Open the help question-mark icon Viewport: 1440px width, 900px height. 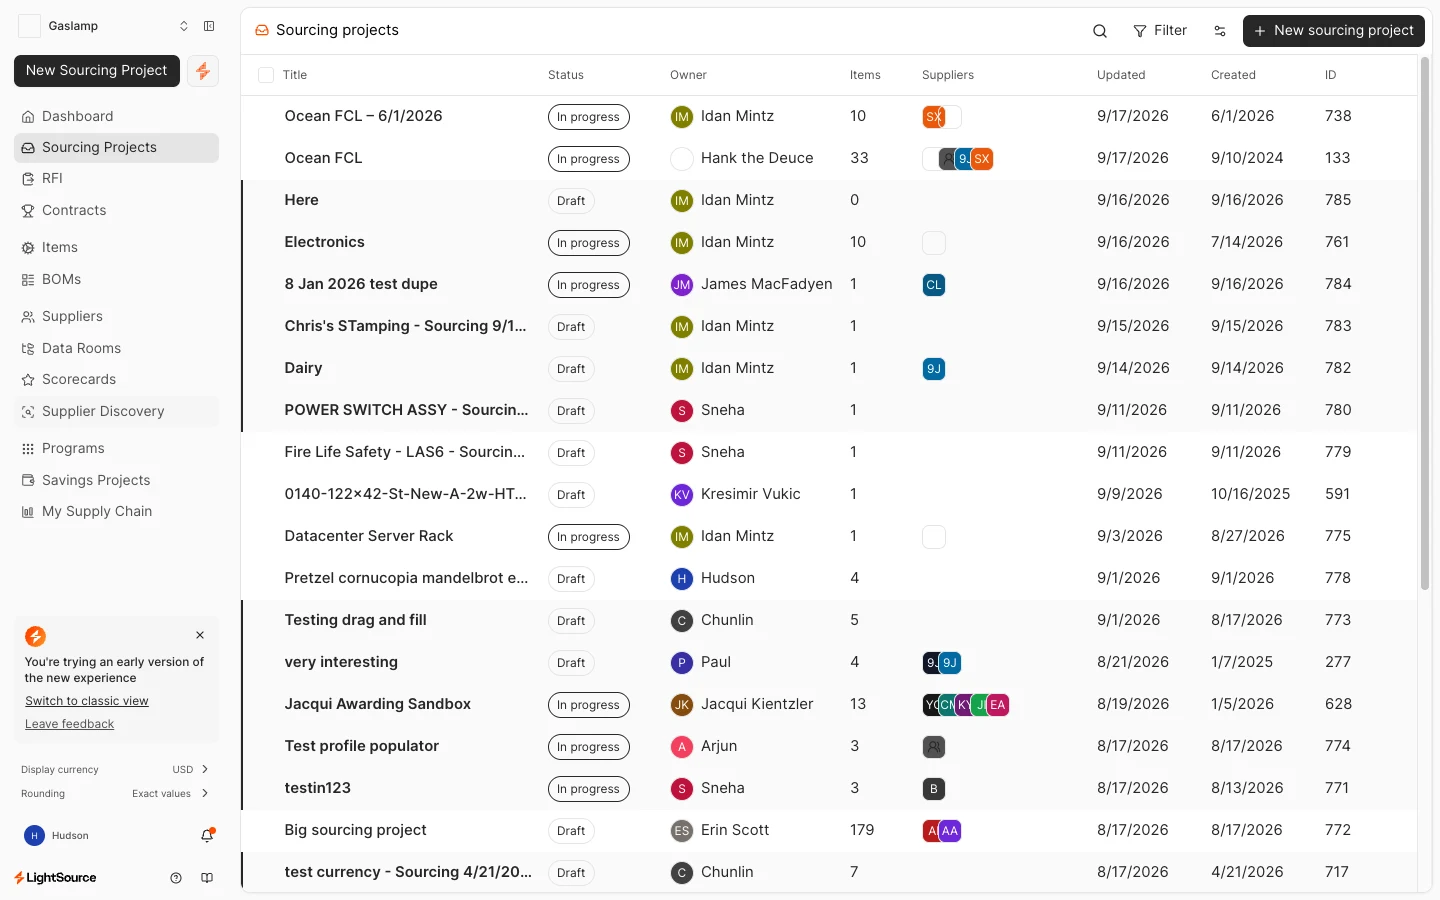click(x=176, y=878)
